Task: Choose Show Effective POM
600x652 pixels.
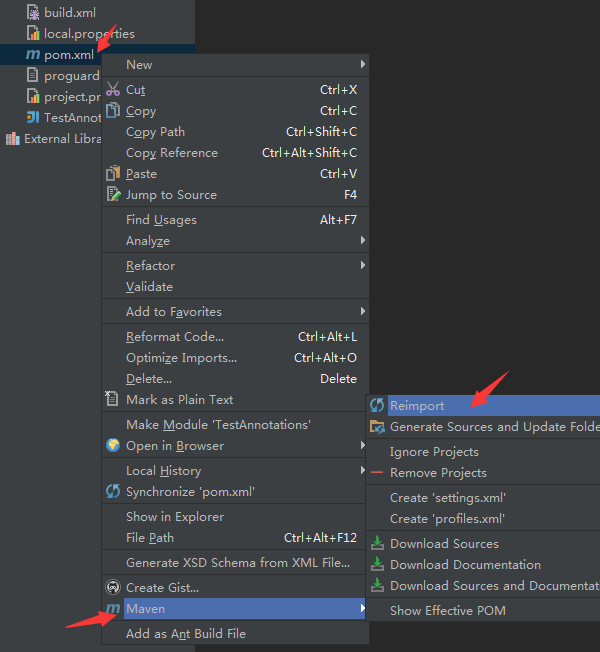Action: pos(447,611)
